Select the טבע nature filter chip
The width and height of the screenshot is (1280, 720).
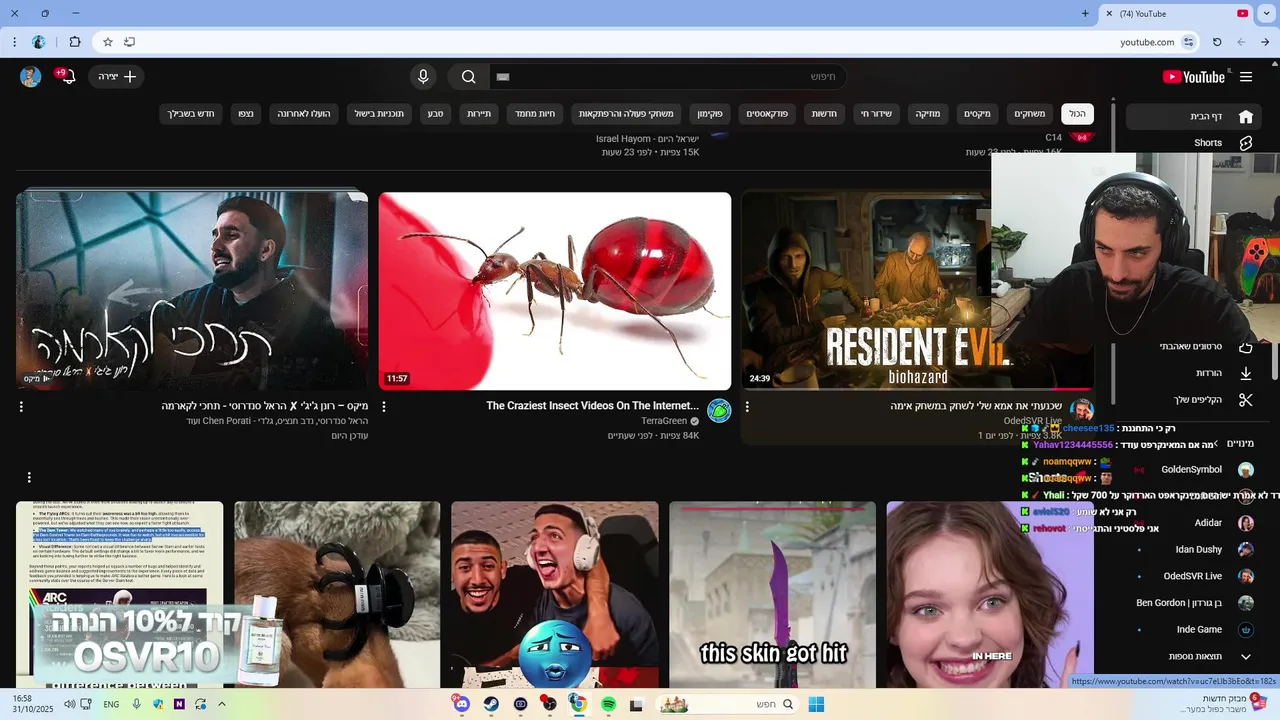[435, 114]
